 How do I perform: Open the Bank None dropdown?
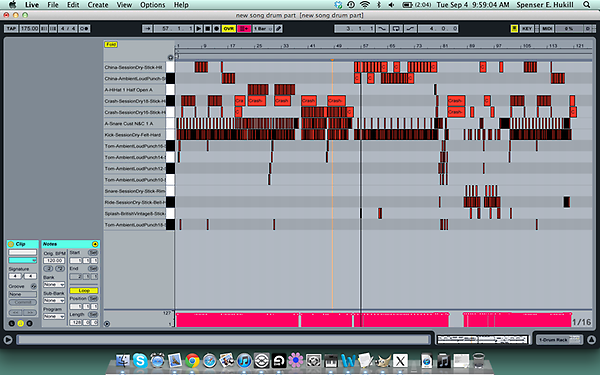coord(54,285)
